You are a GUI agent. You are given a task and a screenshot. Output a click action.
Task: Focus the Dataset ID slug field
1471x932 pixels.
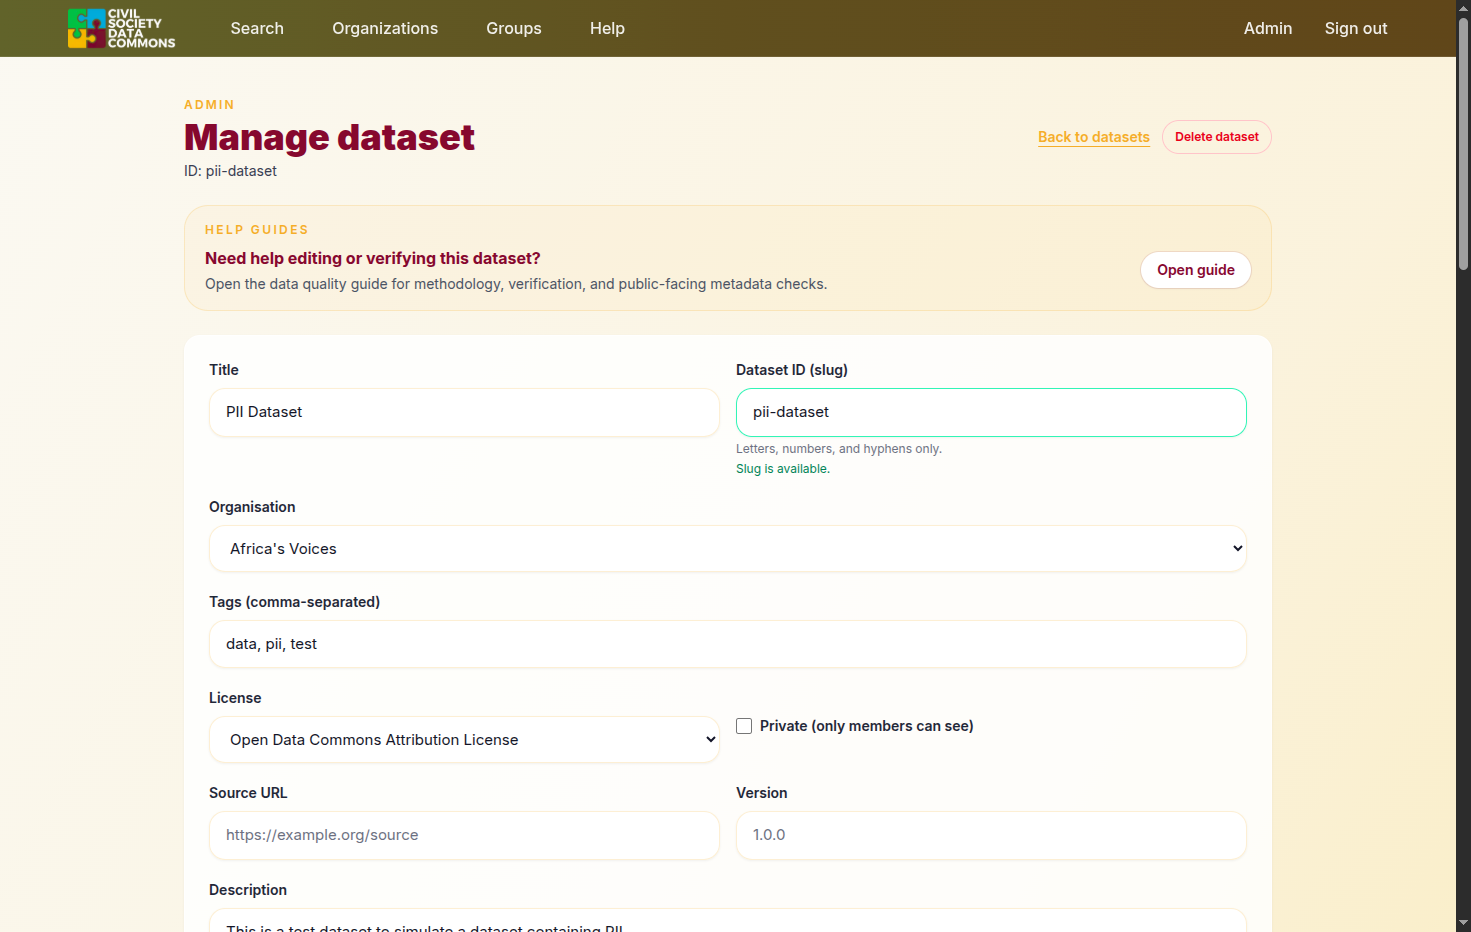[991, 412]
